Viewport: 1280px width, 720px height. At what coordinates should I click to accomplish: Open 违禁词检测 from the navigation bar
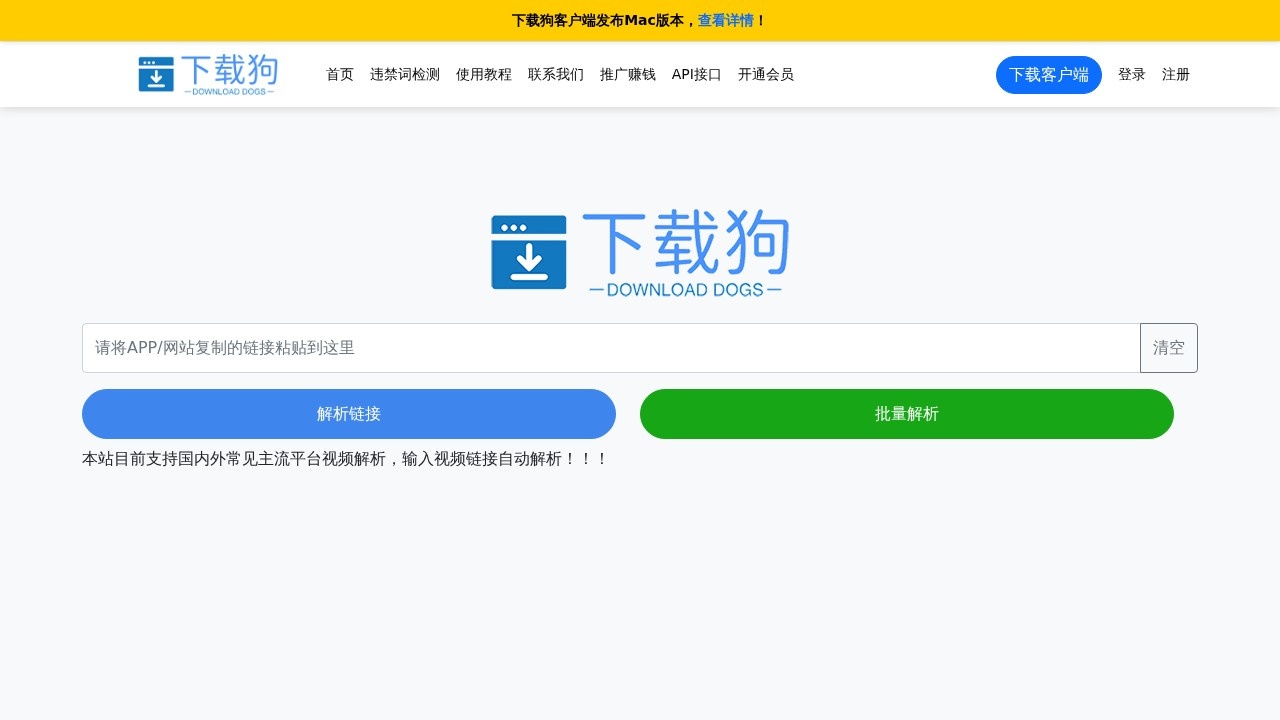click(404, 74)
